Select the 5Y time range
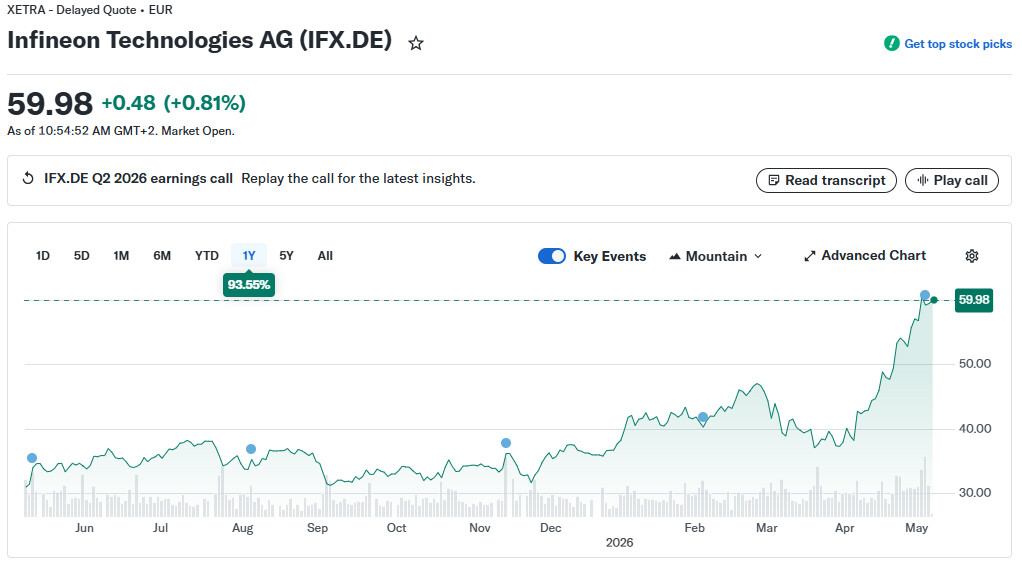The height and width of the screenshot is (562, 1022). tap(286, 256)
